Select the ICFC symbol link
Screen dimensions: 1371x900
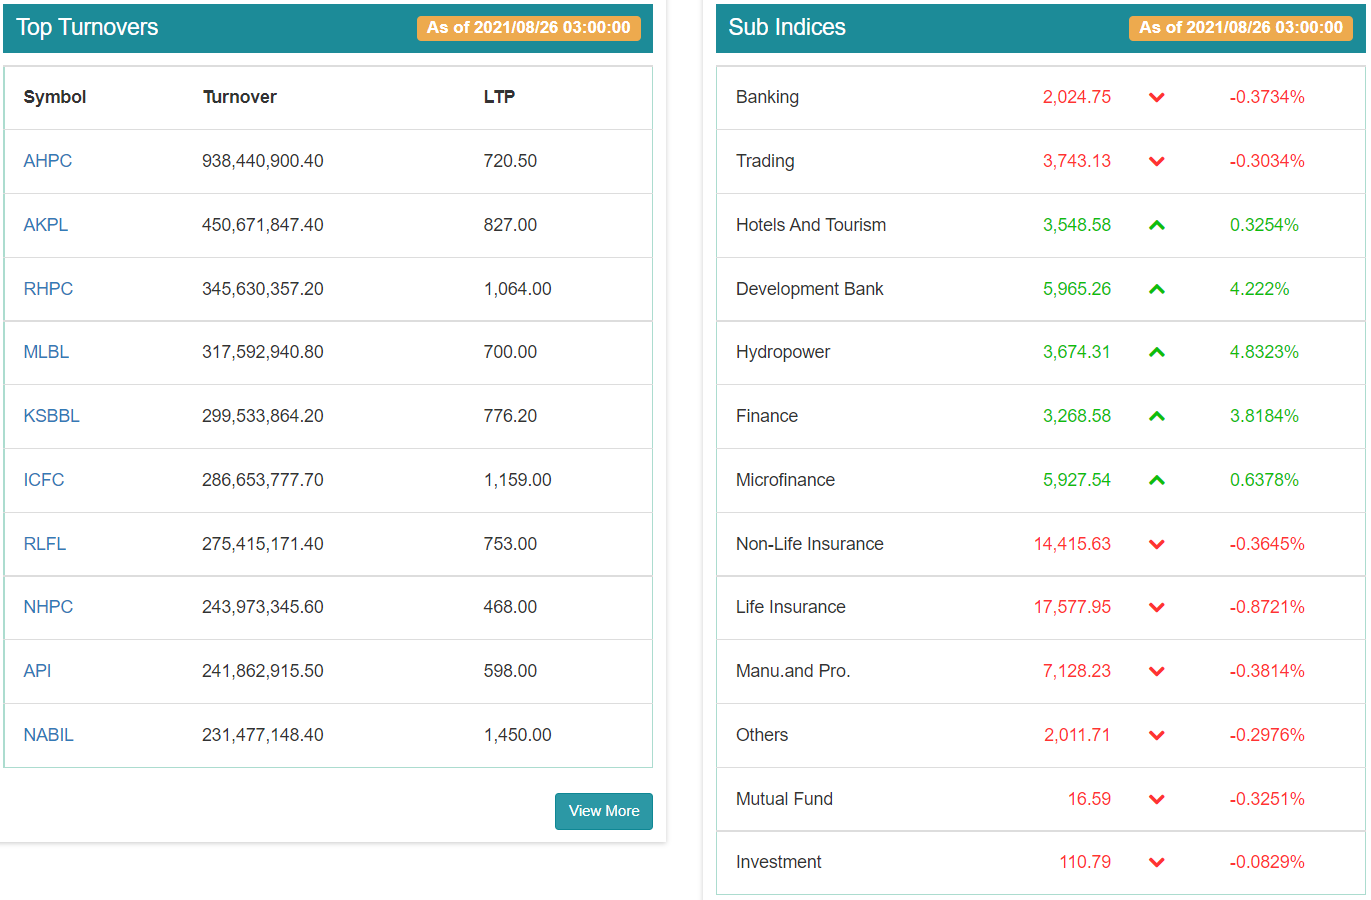click(x=44, y=480)
